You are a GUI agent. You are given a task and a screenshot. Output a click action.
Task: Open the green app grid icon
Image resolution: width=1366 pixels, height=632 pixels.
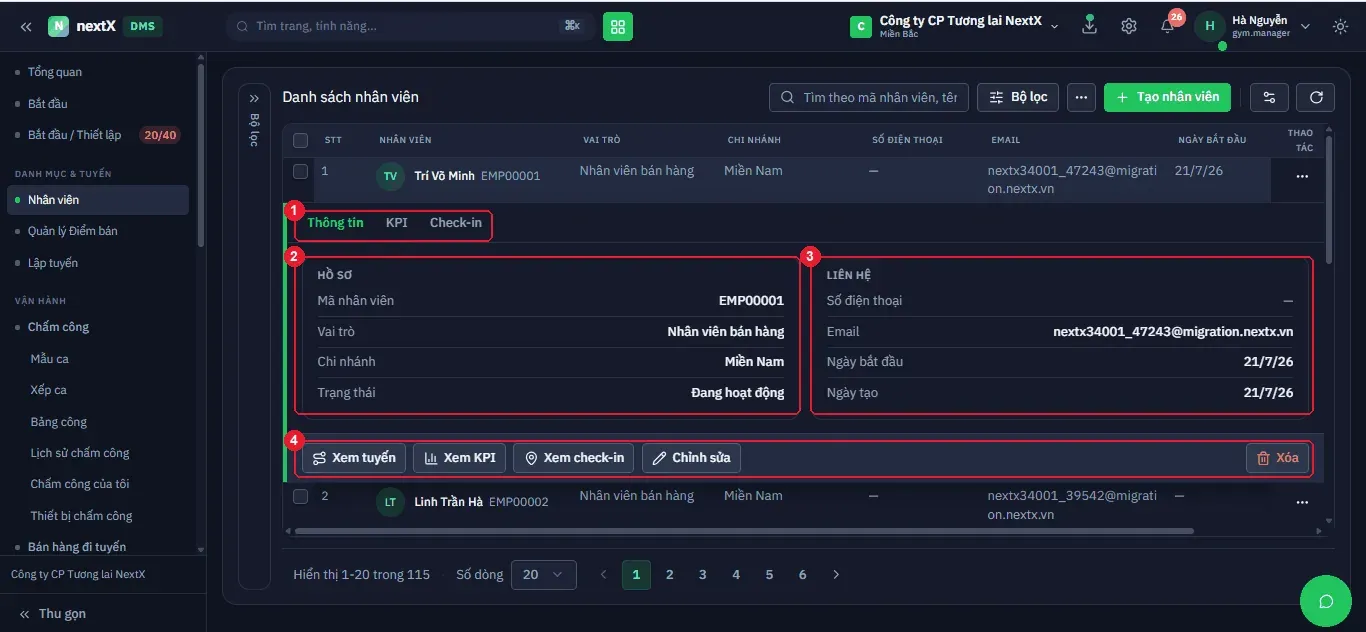point(618,26)
